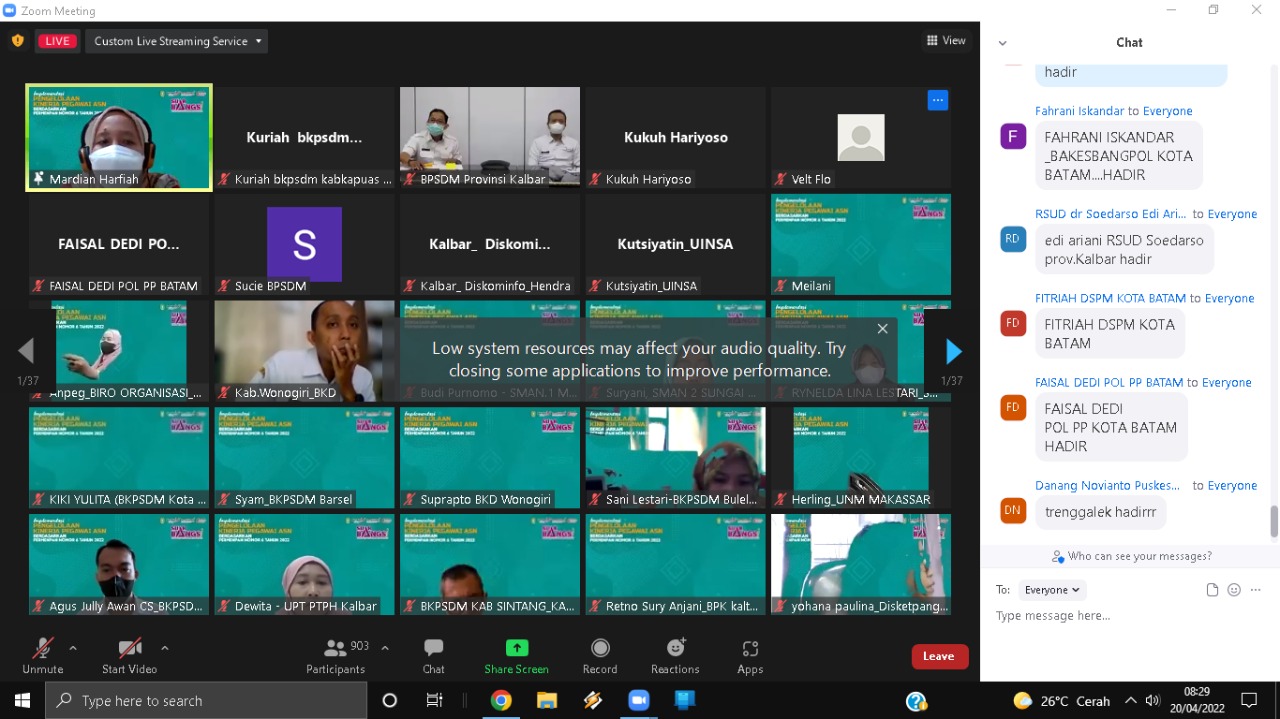Open File Explorer from the taskbar
Viewport: 1280px width, 719px height.
click(547, 700)
